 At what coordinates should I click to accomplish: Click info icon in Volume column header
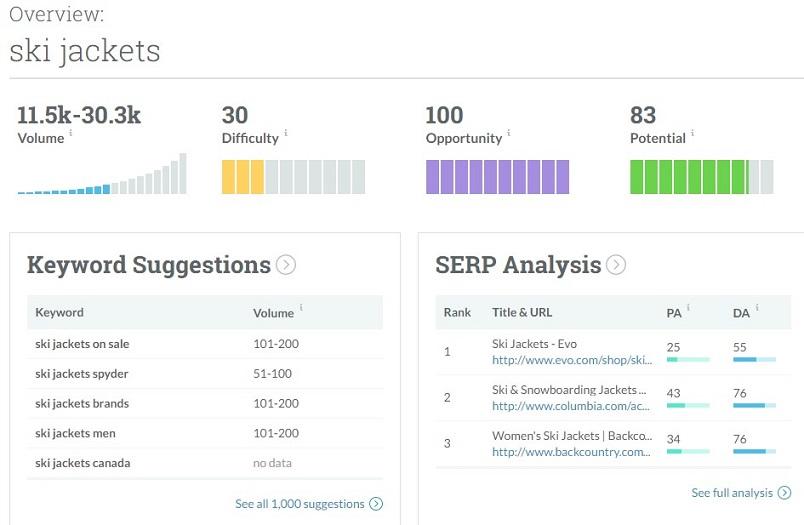(301, 309)
